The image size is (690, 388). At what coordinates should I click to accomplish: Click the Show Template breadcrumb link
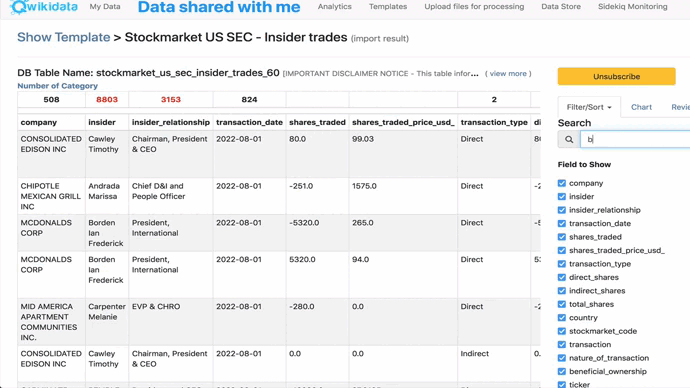(63, 37)
